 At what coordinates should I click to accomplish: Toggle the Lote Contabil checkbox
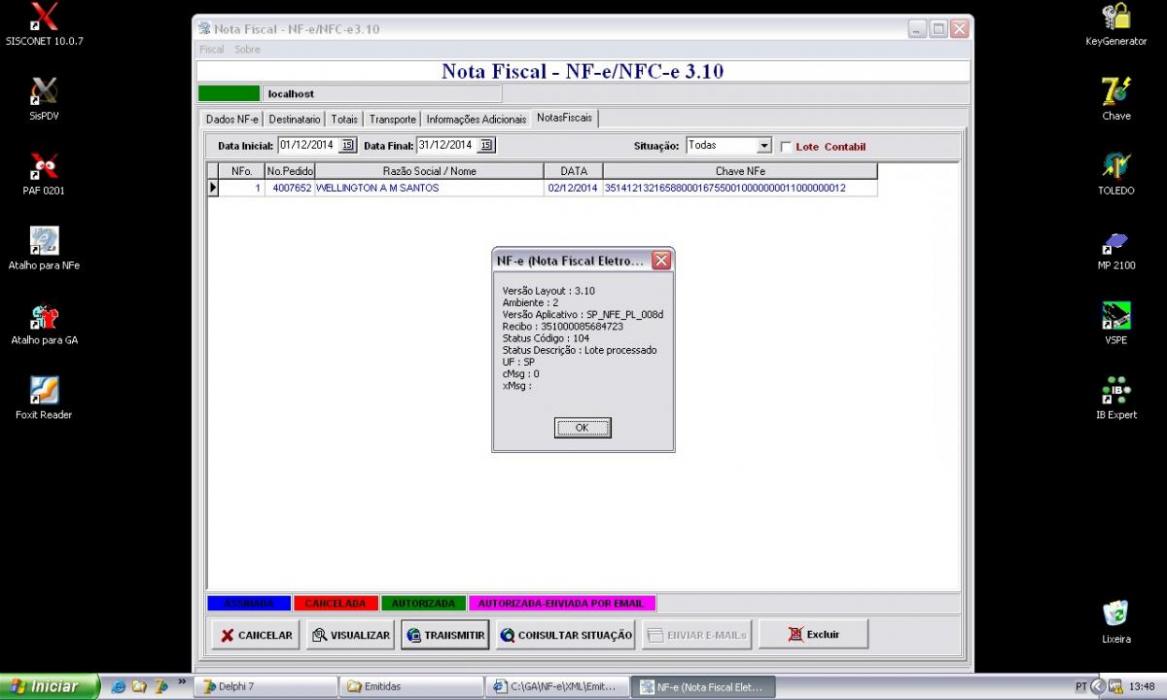tap(786, 147)
